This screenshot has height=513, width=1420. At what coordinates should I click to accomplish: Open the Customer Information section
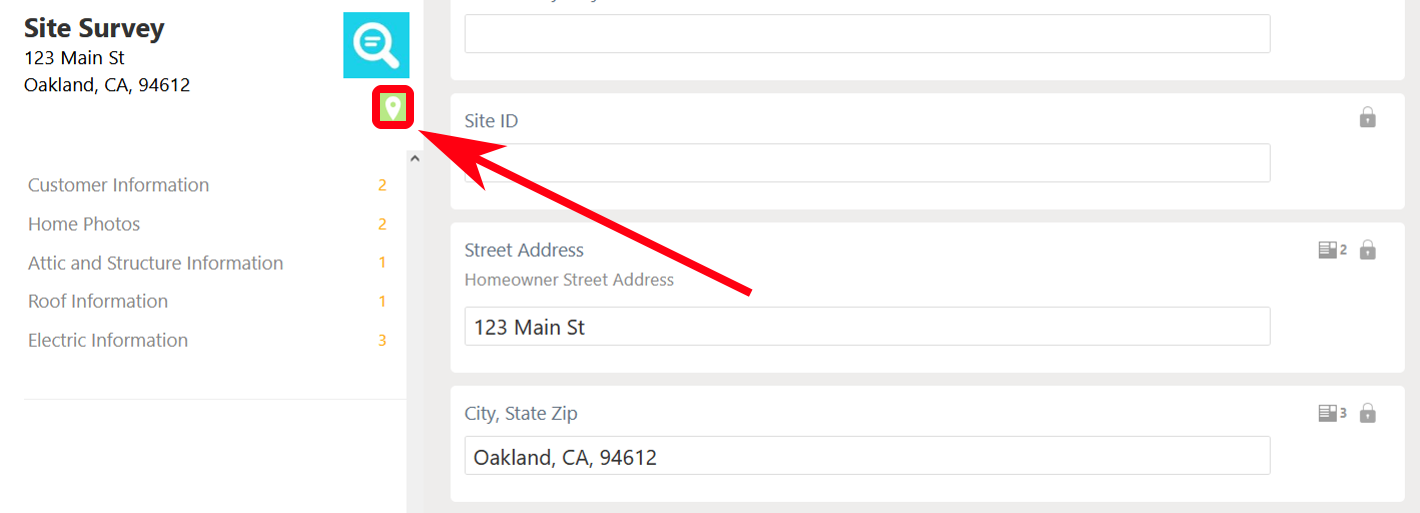tap(118, 185)
